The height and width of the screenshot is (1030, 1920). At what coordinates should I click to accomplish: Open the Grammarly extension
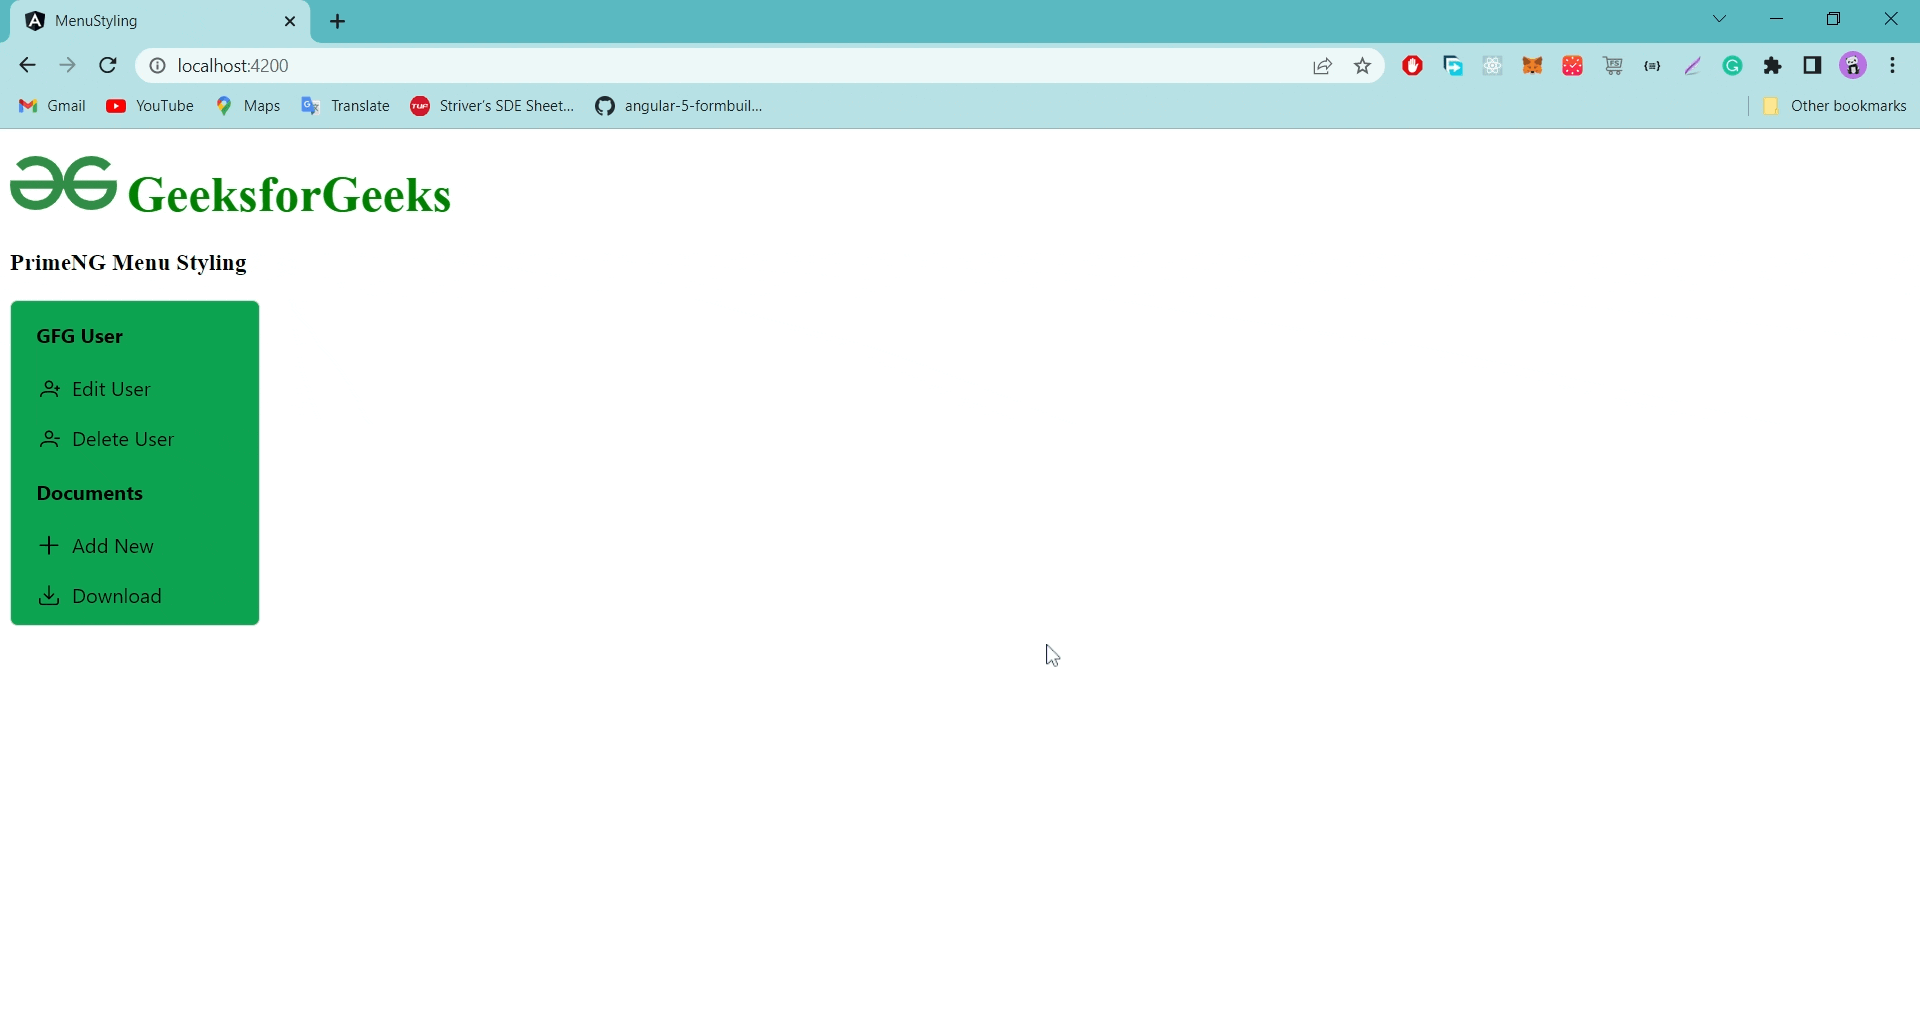pos(1733,65)
